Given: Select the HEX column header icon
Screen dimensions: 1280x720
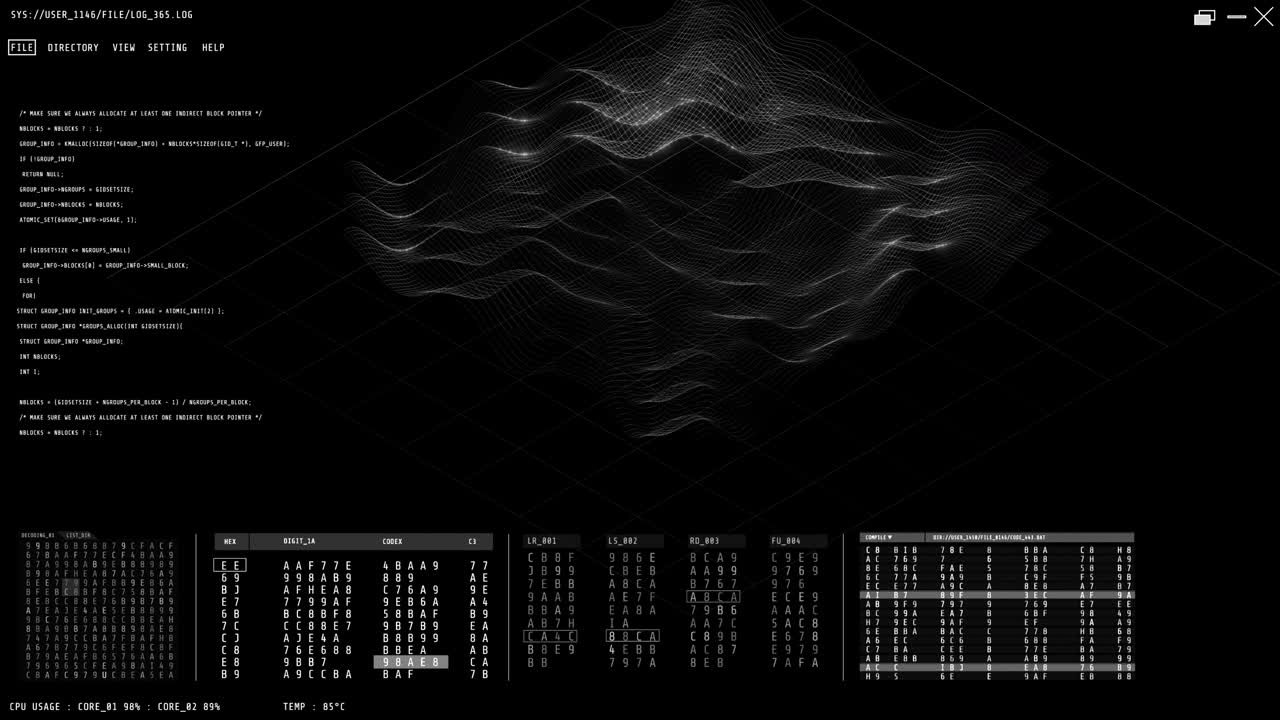Looking at the screenshot, I should pos(229,541).
